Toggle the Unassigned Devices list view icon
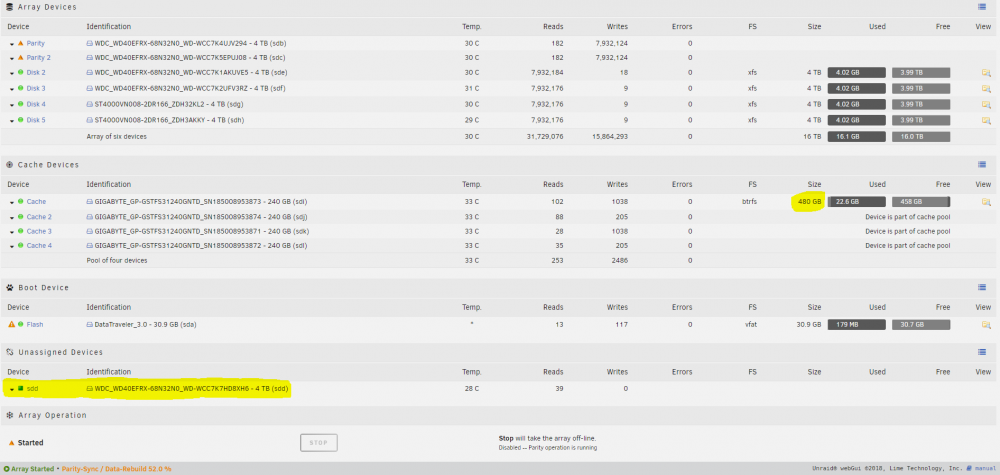The image size is (1000, 475). tap(982, 352)
